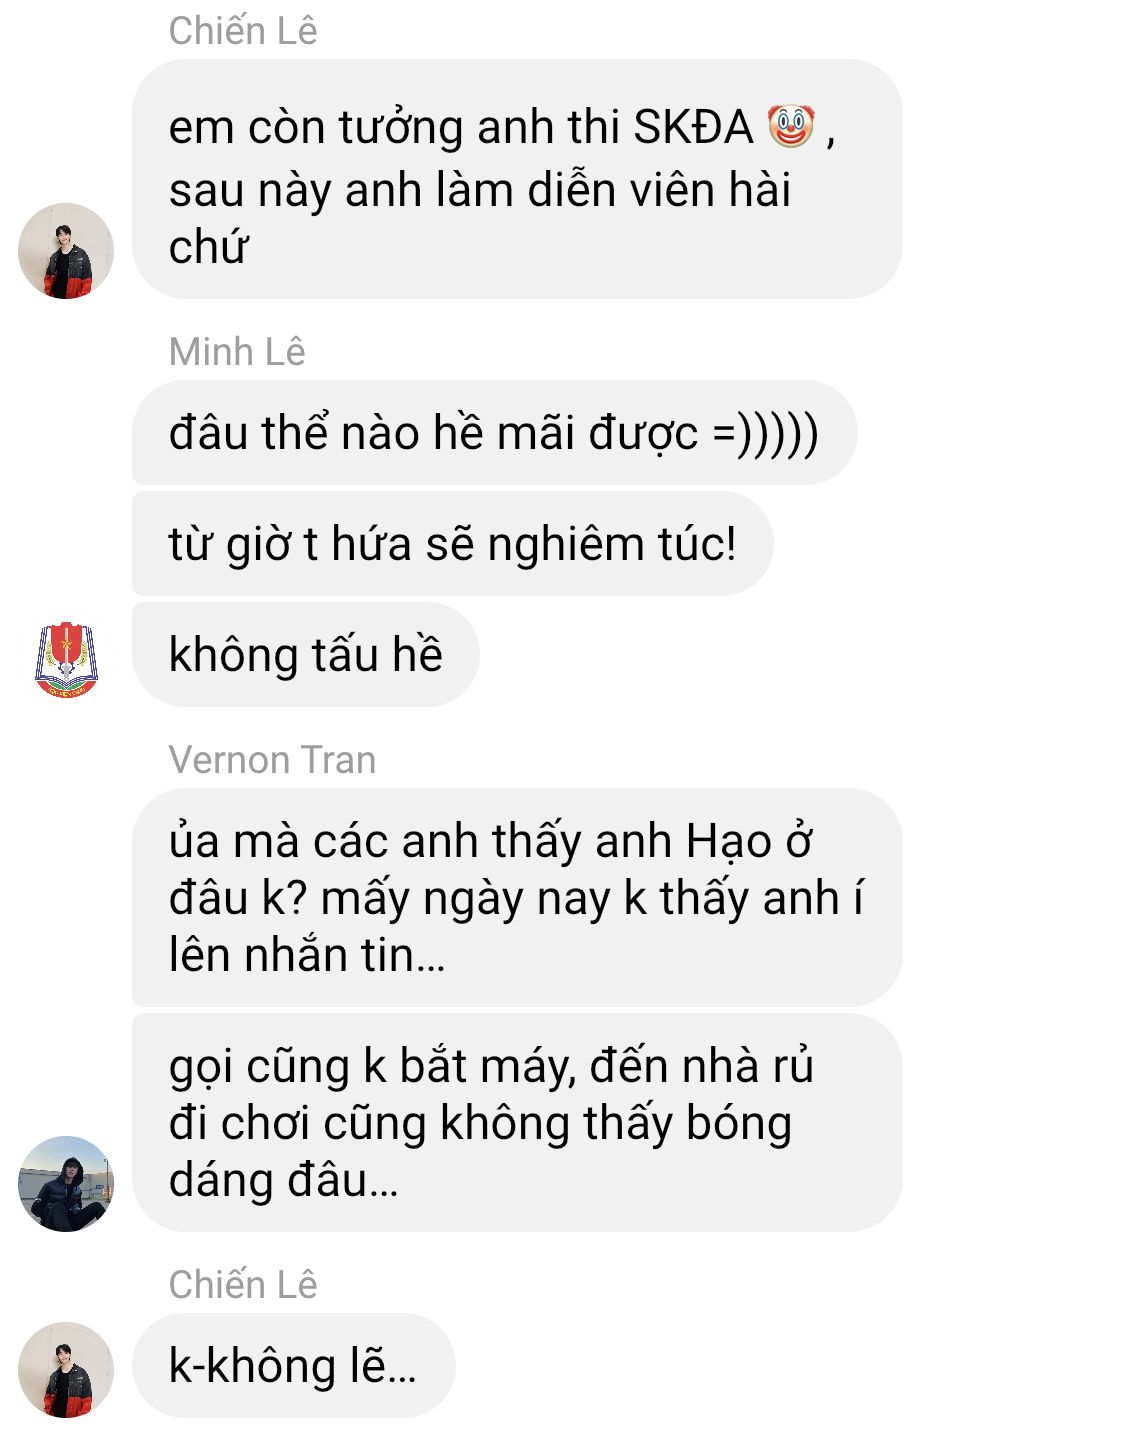This screenshot has height=1441, width=1125.
Task: Tap the "k-không lẽ..." message bubble
Action: 293,1366
